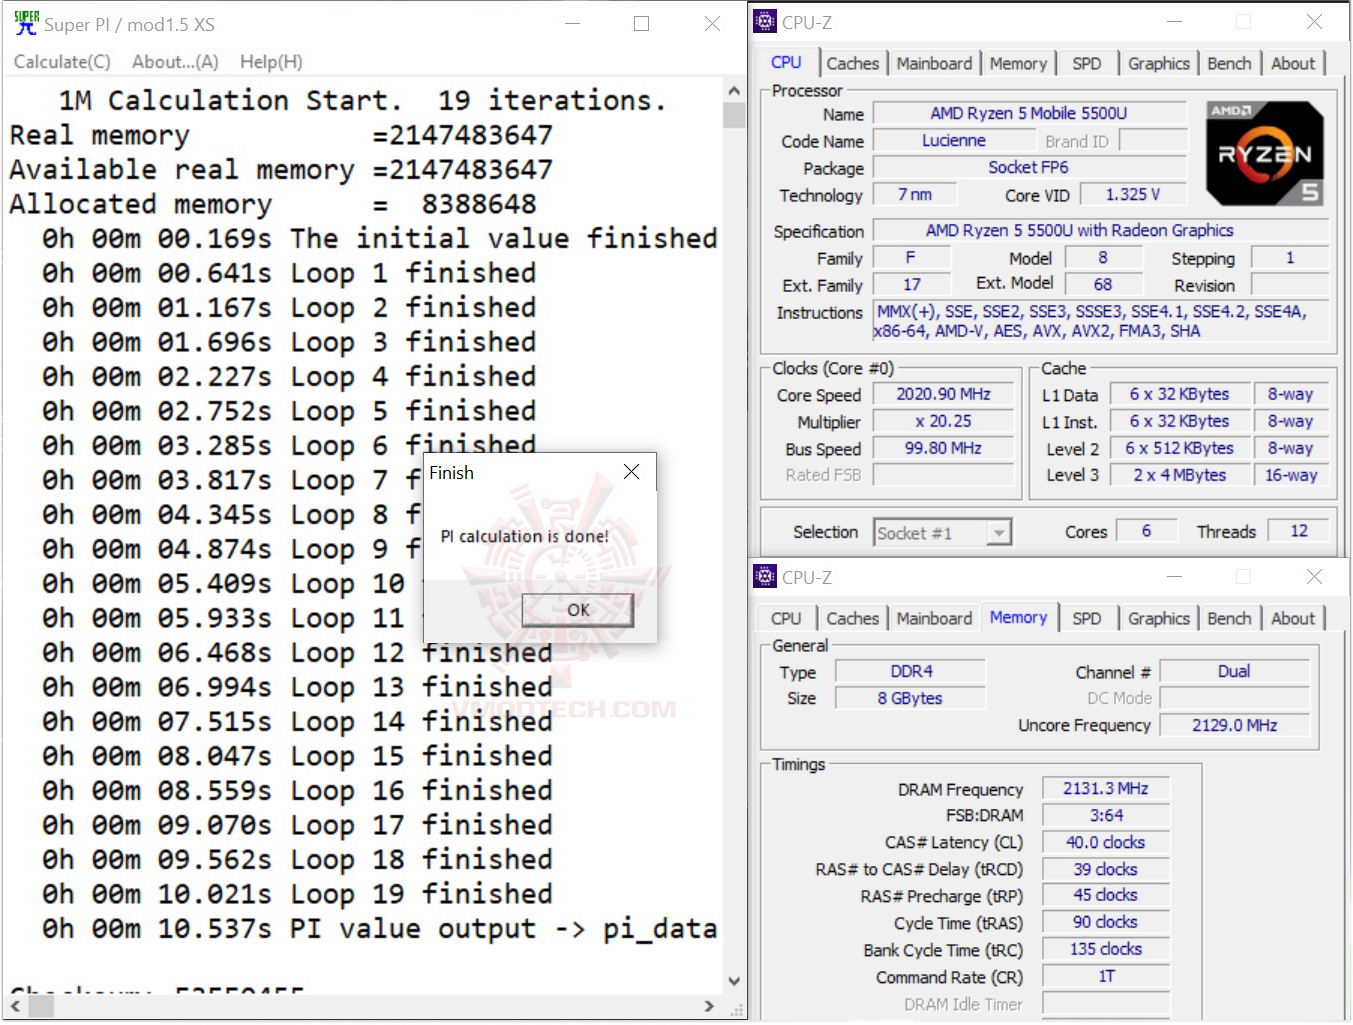The height and width of the screenshot is (1025, 1353).
Task: Click the 'Loop 19 finished' line in Super PI
Action: click(297, 894)
